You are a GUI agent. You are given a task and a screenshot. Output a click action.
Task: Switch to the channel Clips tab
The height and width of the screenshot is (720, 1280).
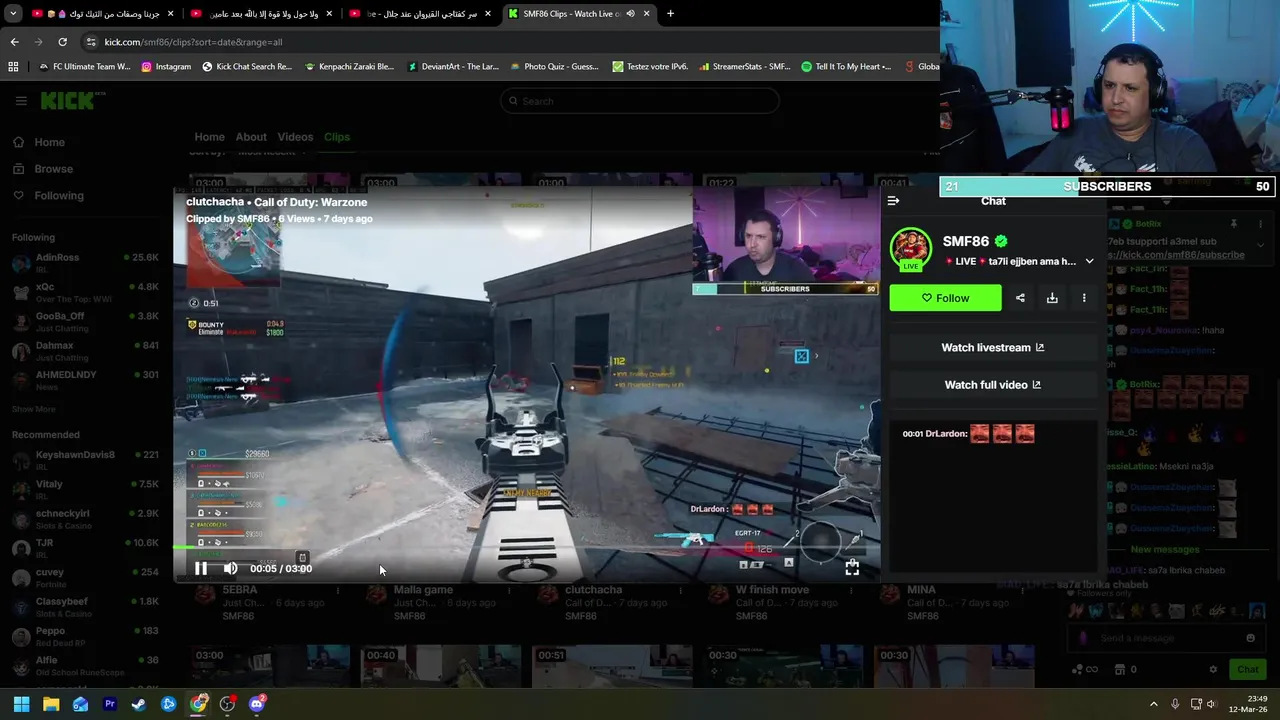(x=337, y=137)
